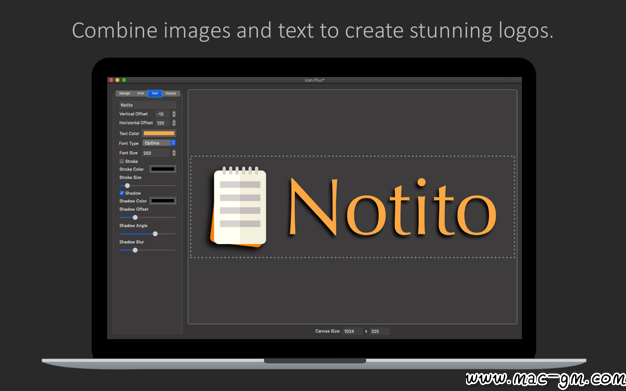Click the Shadow Offset slider handle

(135, 218)
